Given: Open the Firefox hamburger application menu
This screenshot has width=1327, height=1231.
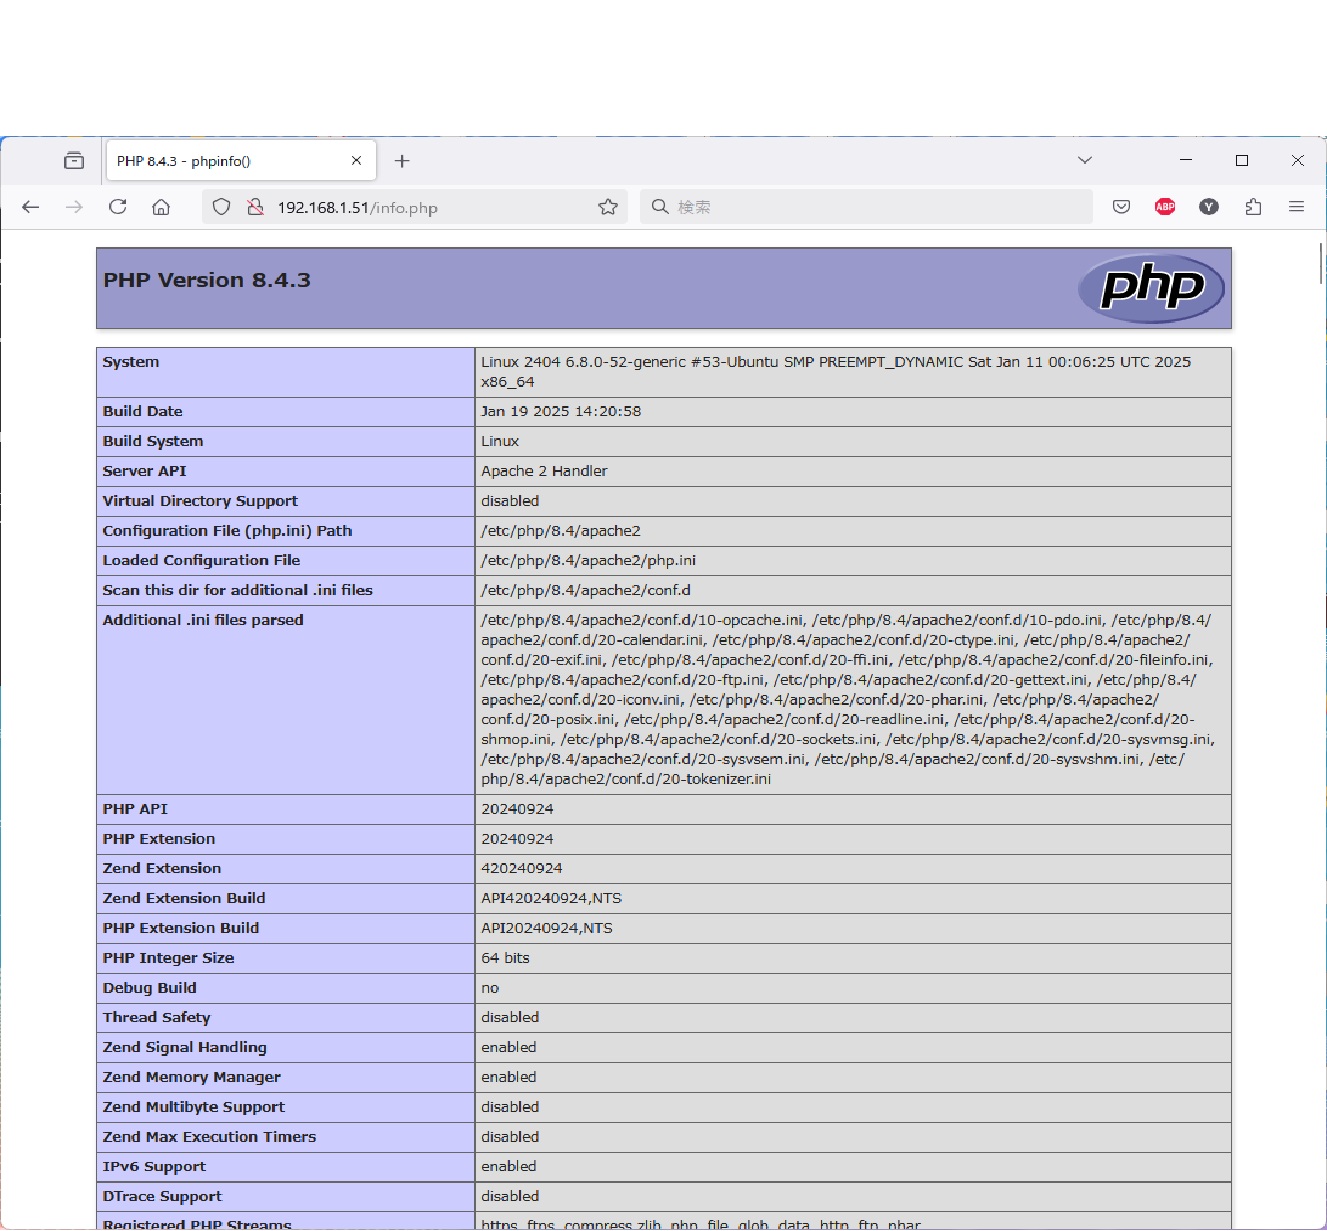Looking at the screenshot, I should pos(1297,207).
